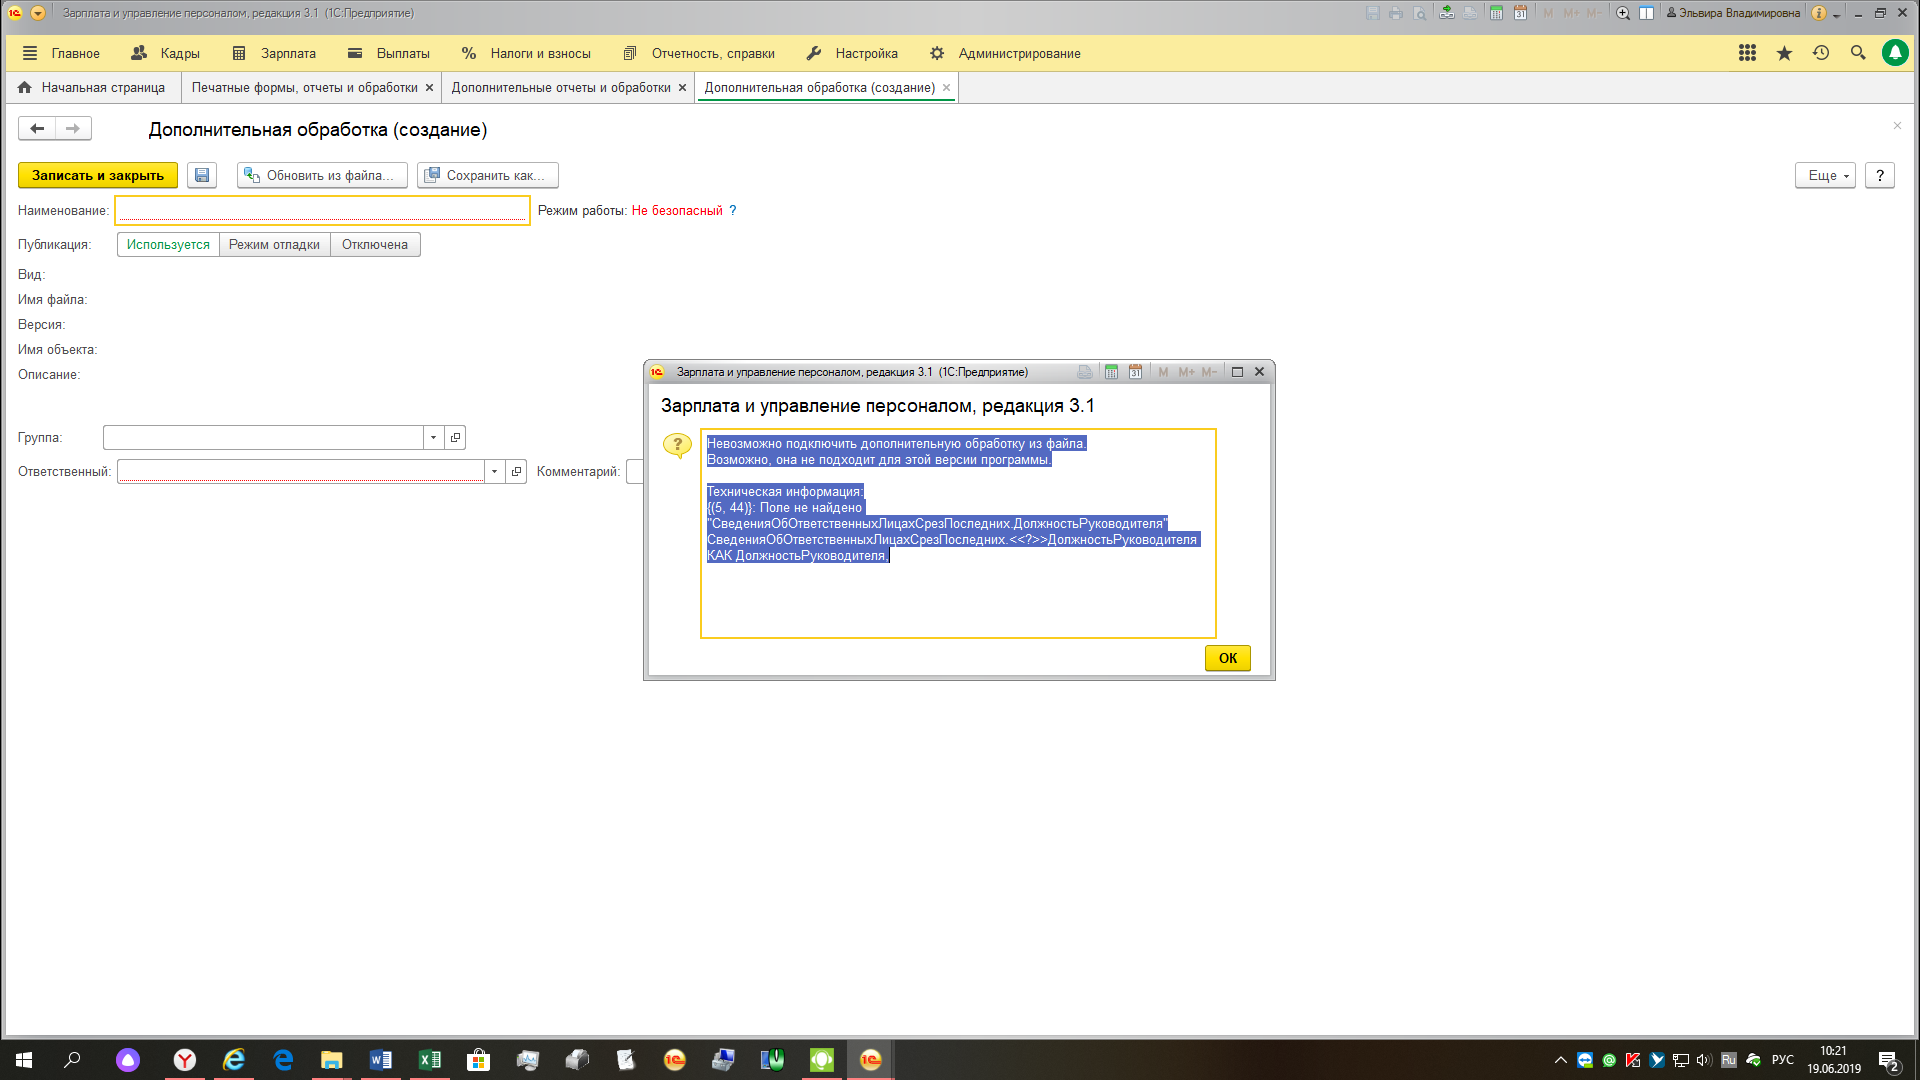Screen dimensions: 1920x1080
Task: Open File Explorer from taskbar
Action: [x=332, y=1060]
